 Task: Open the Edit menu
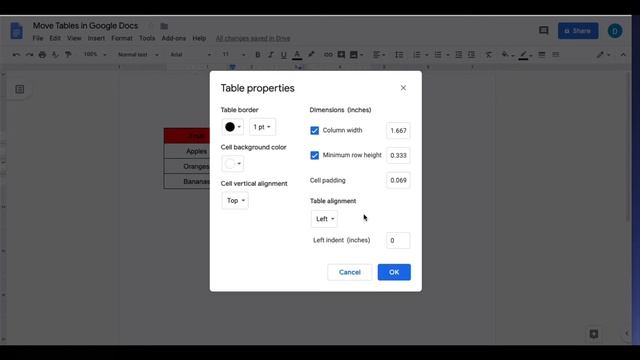[55, 38]
